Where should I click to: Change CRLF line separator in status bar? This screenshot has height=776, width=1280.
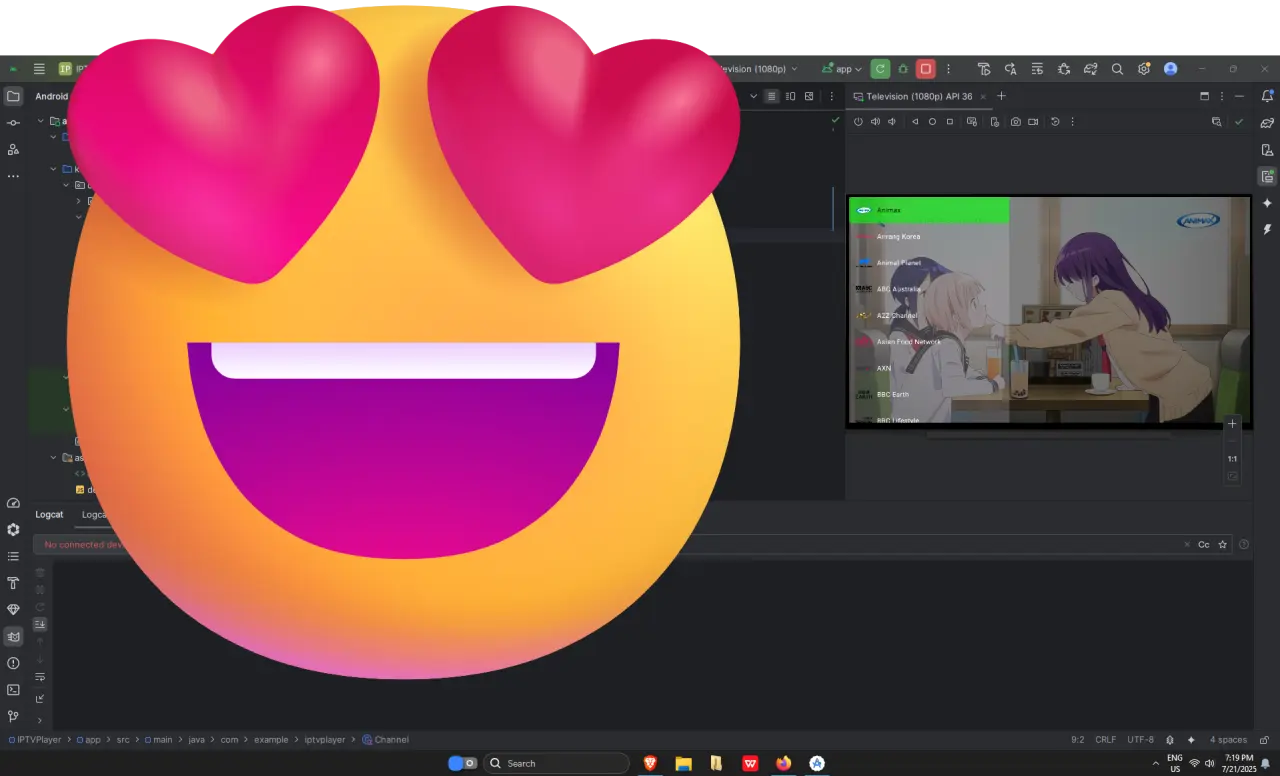pos(1105,740)
